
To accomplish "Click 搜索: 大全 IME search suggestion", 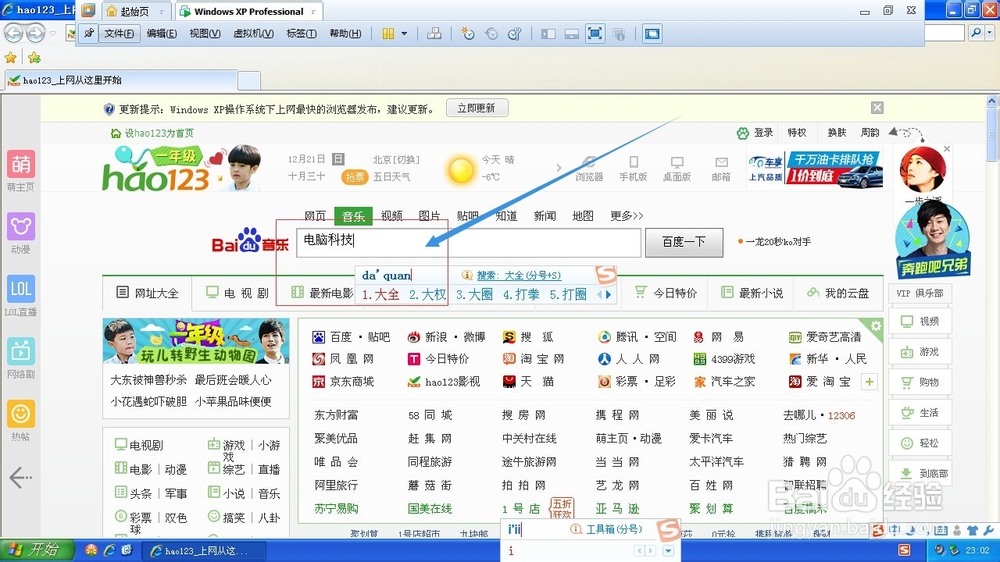I will click(518, 276).
